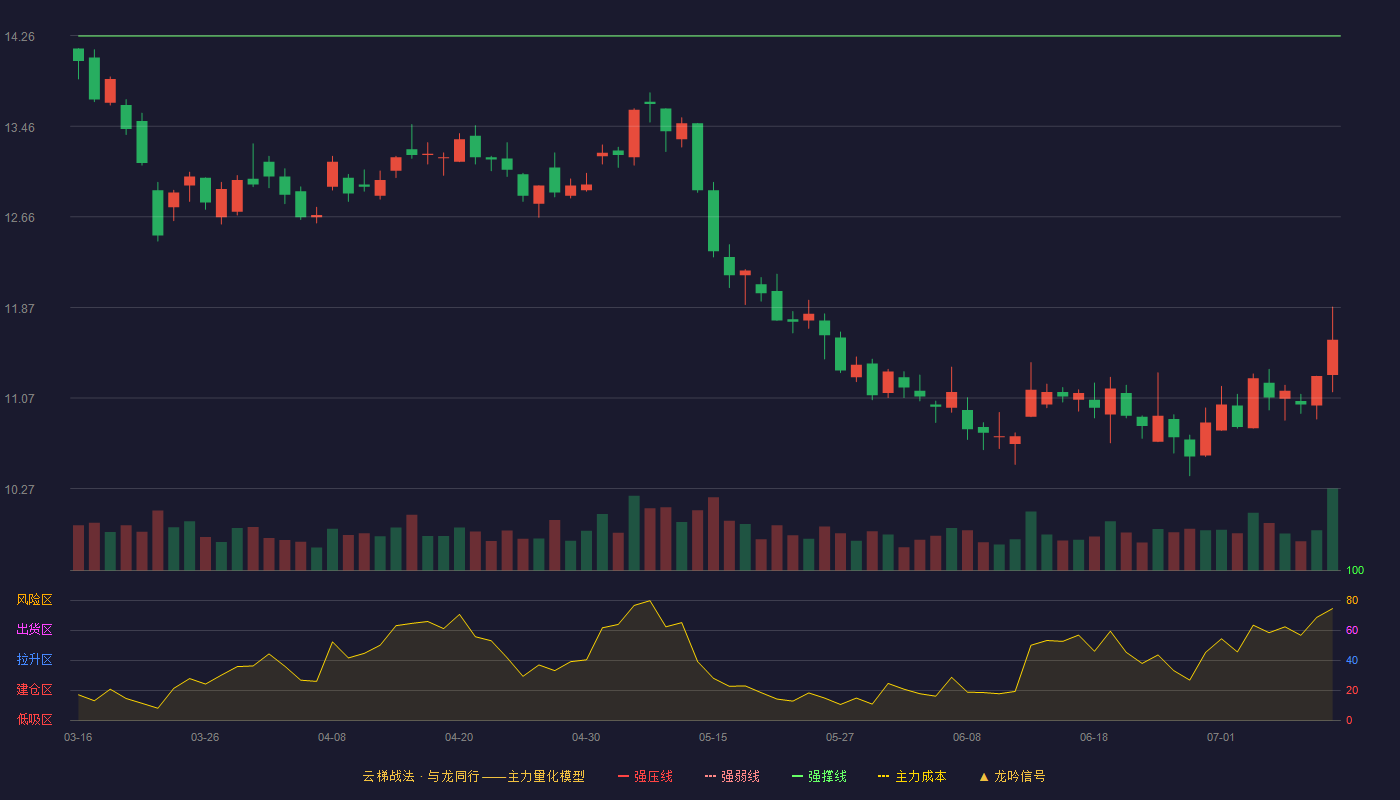This screenshot has width=1400, height=800.
Task: Select the 风险区 zone label
Action: [34, 600]
